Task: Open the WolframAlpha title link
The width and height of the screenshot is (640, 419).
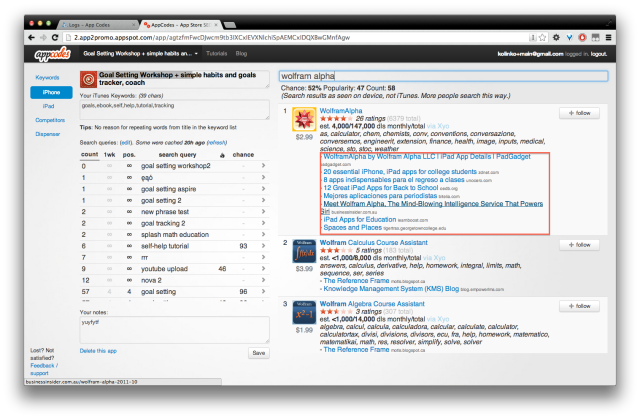Action: (x=341, y=111)
